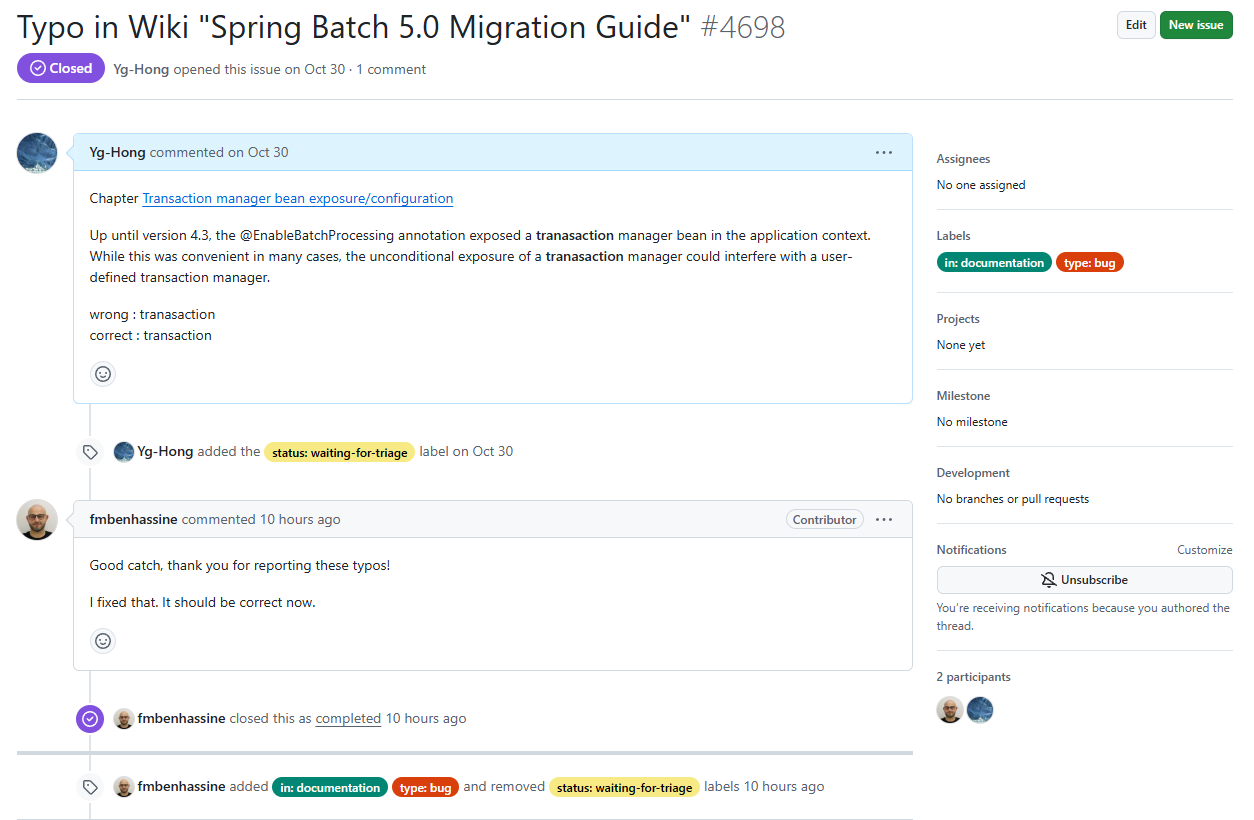Click 'commented on Oct 30' timestamp
1254x820 pixels.
coord(219,153)
